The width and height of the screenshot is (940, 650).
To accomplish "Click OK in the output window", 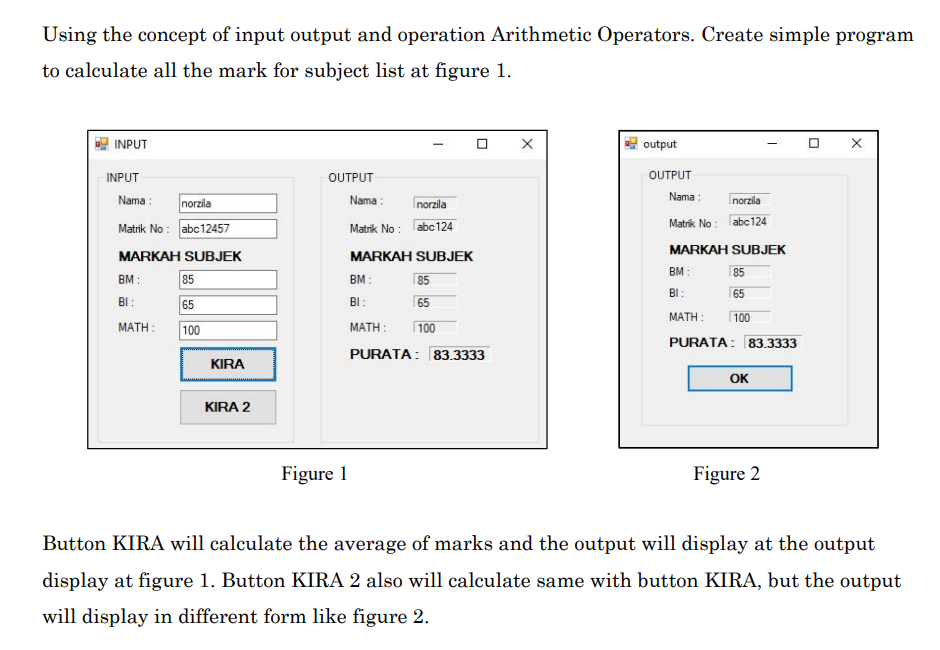I will (740, 378).
